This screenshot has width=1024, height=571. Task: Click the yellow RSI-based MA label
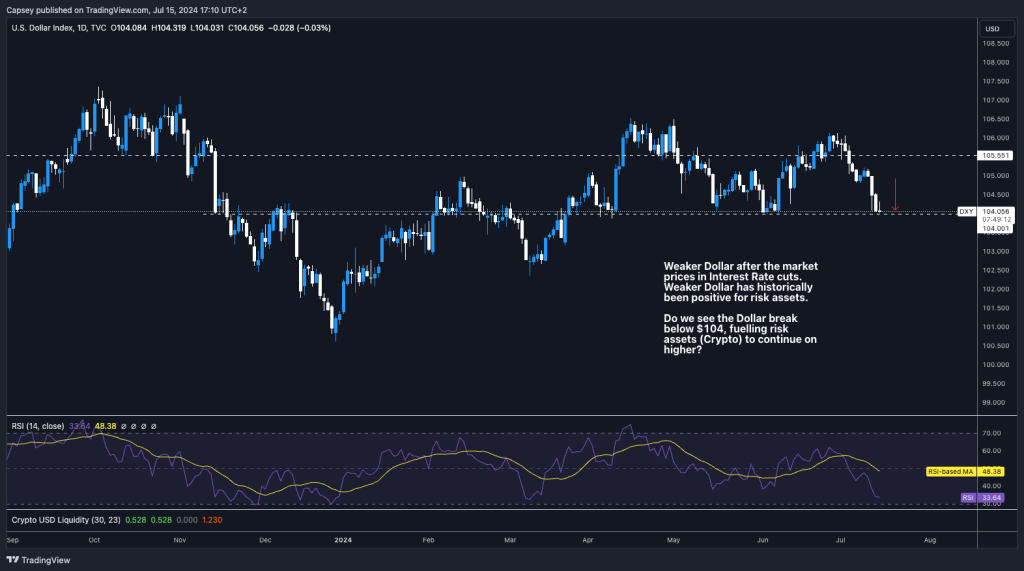click(951, 471)
